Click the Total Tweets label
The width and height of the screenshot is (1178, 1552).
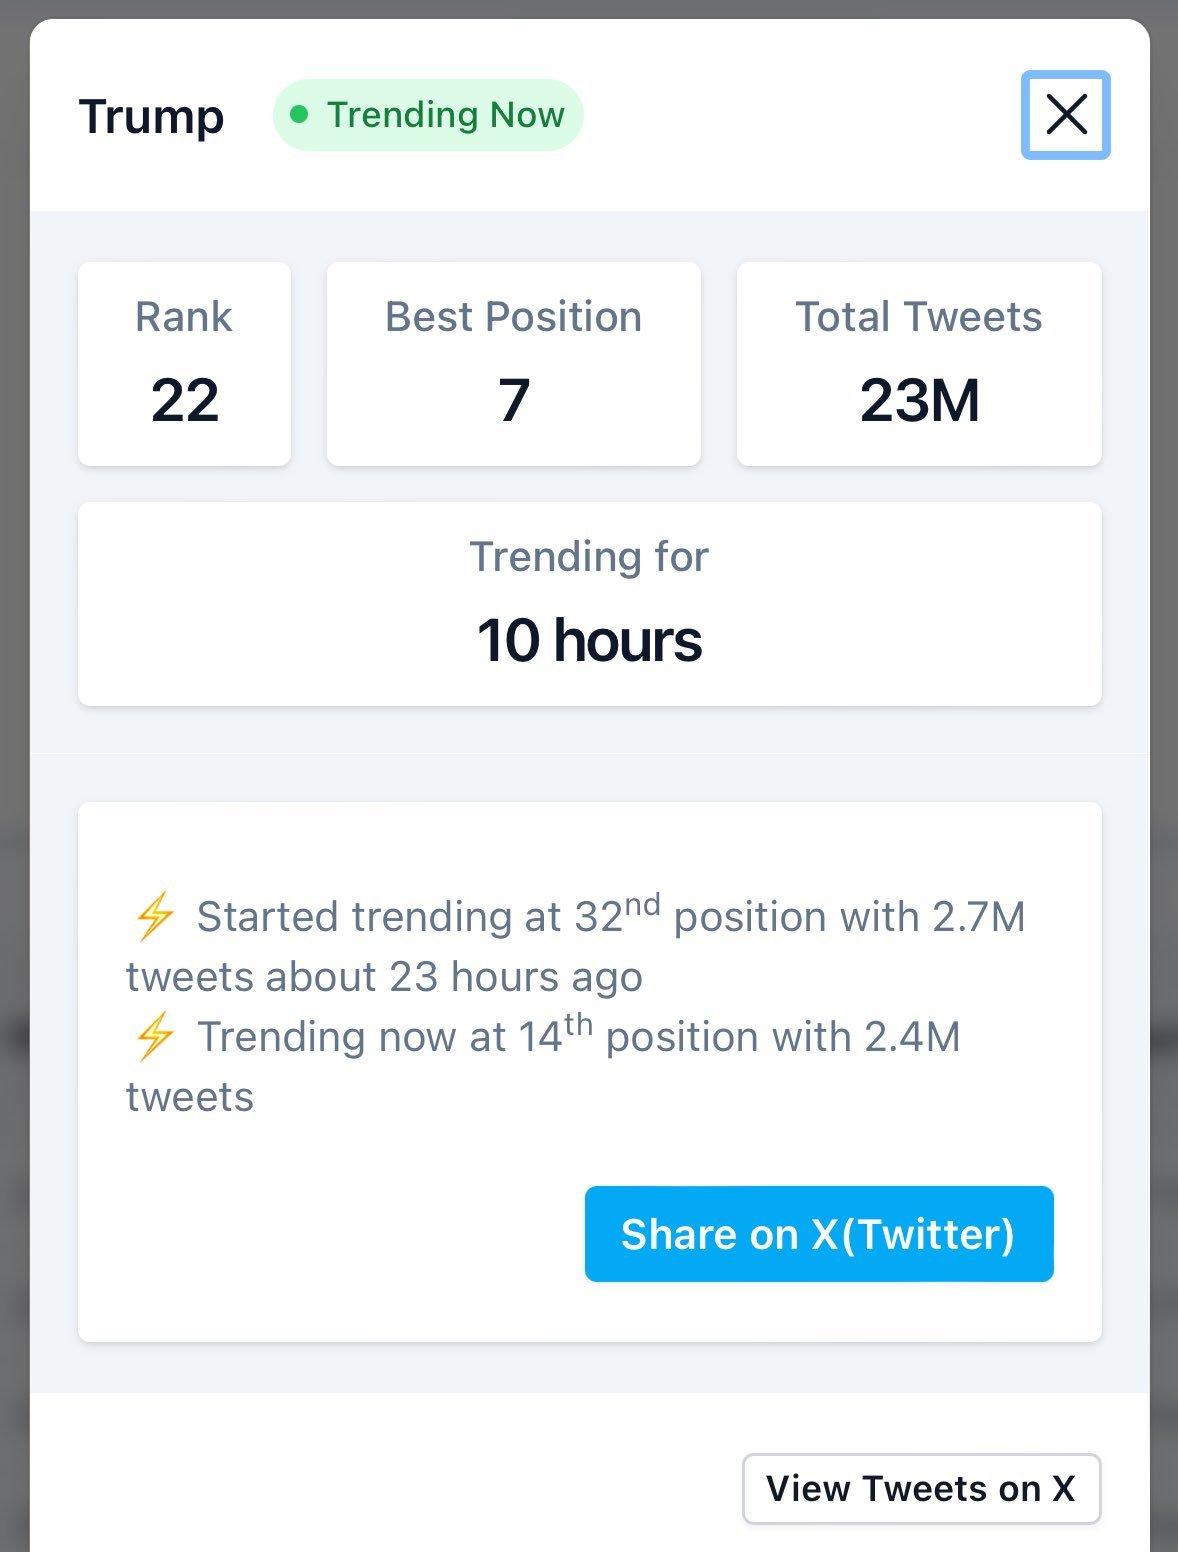(x=919, y=317)
